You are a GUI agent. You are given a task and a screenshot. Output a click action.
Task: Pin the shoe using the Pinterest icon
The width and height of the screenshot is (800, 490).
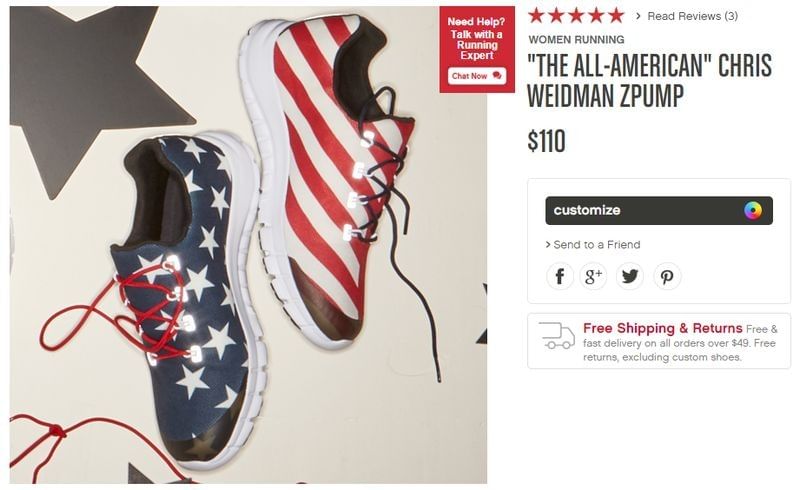[x=667, y=276]
